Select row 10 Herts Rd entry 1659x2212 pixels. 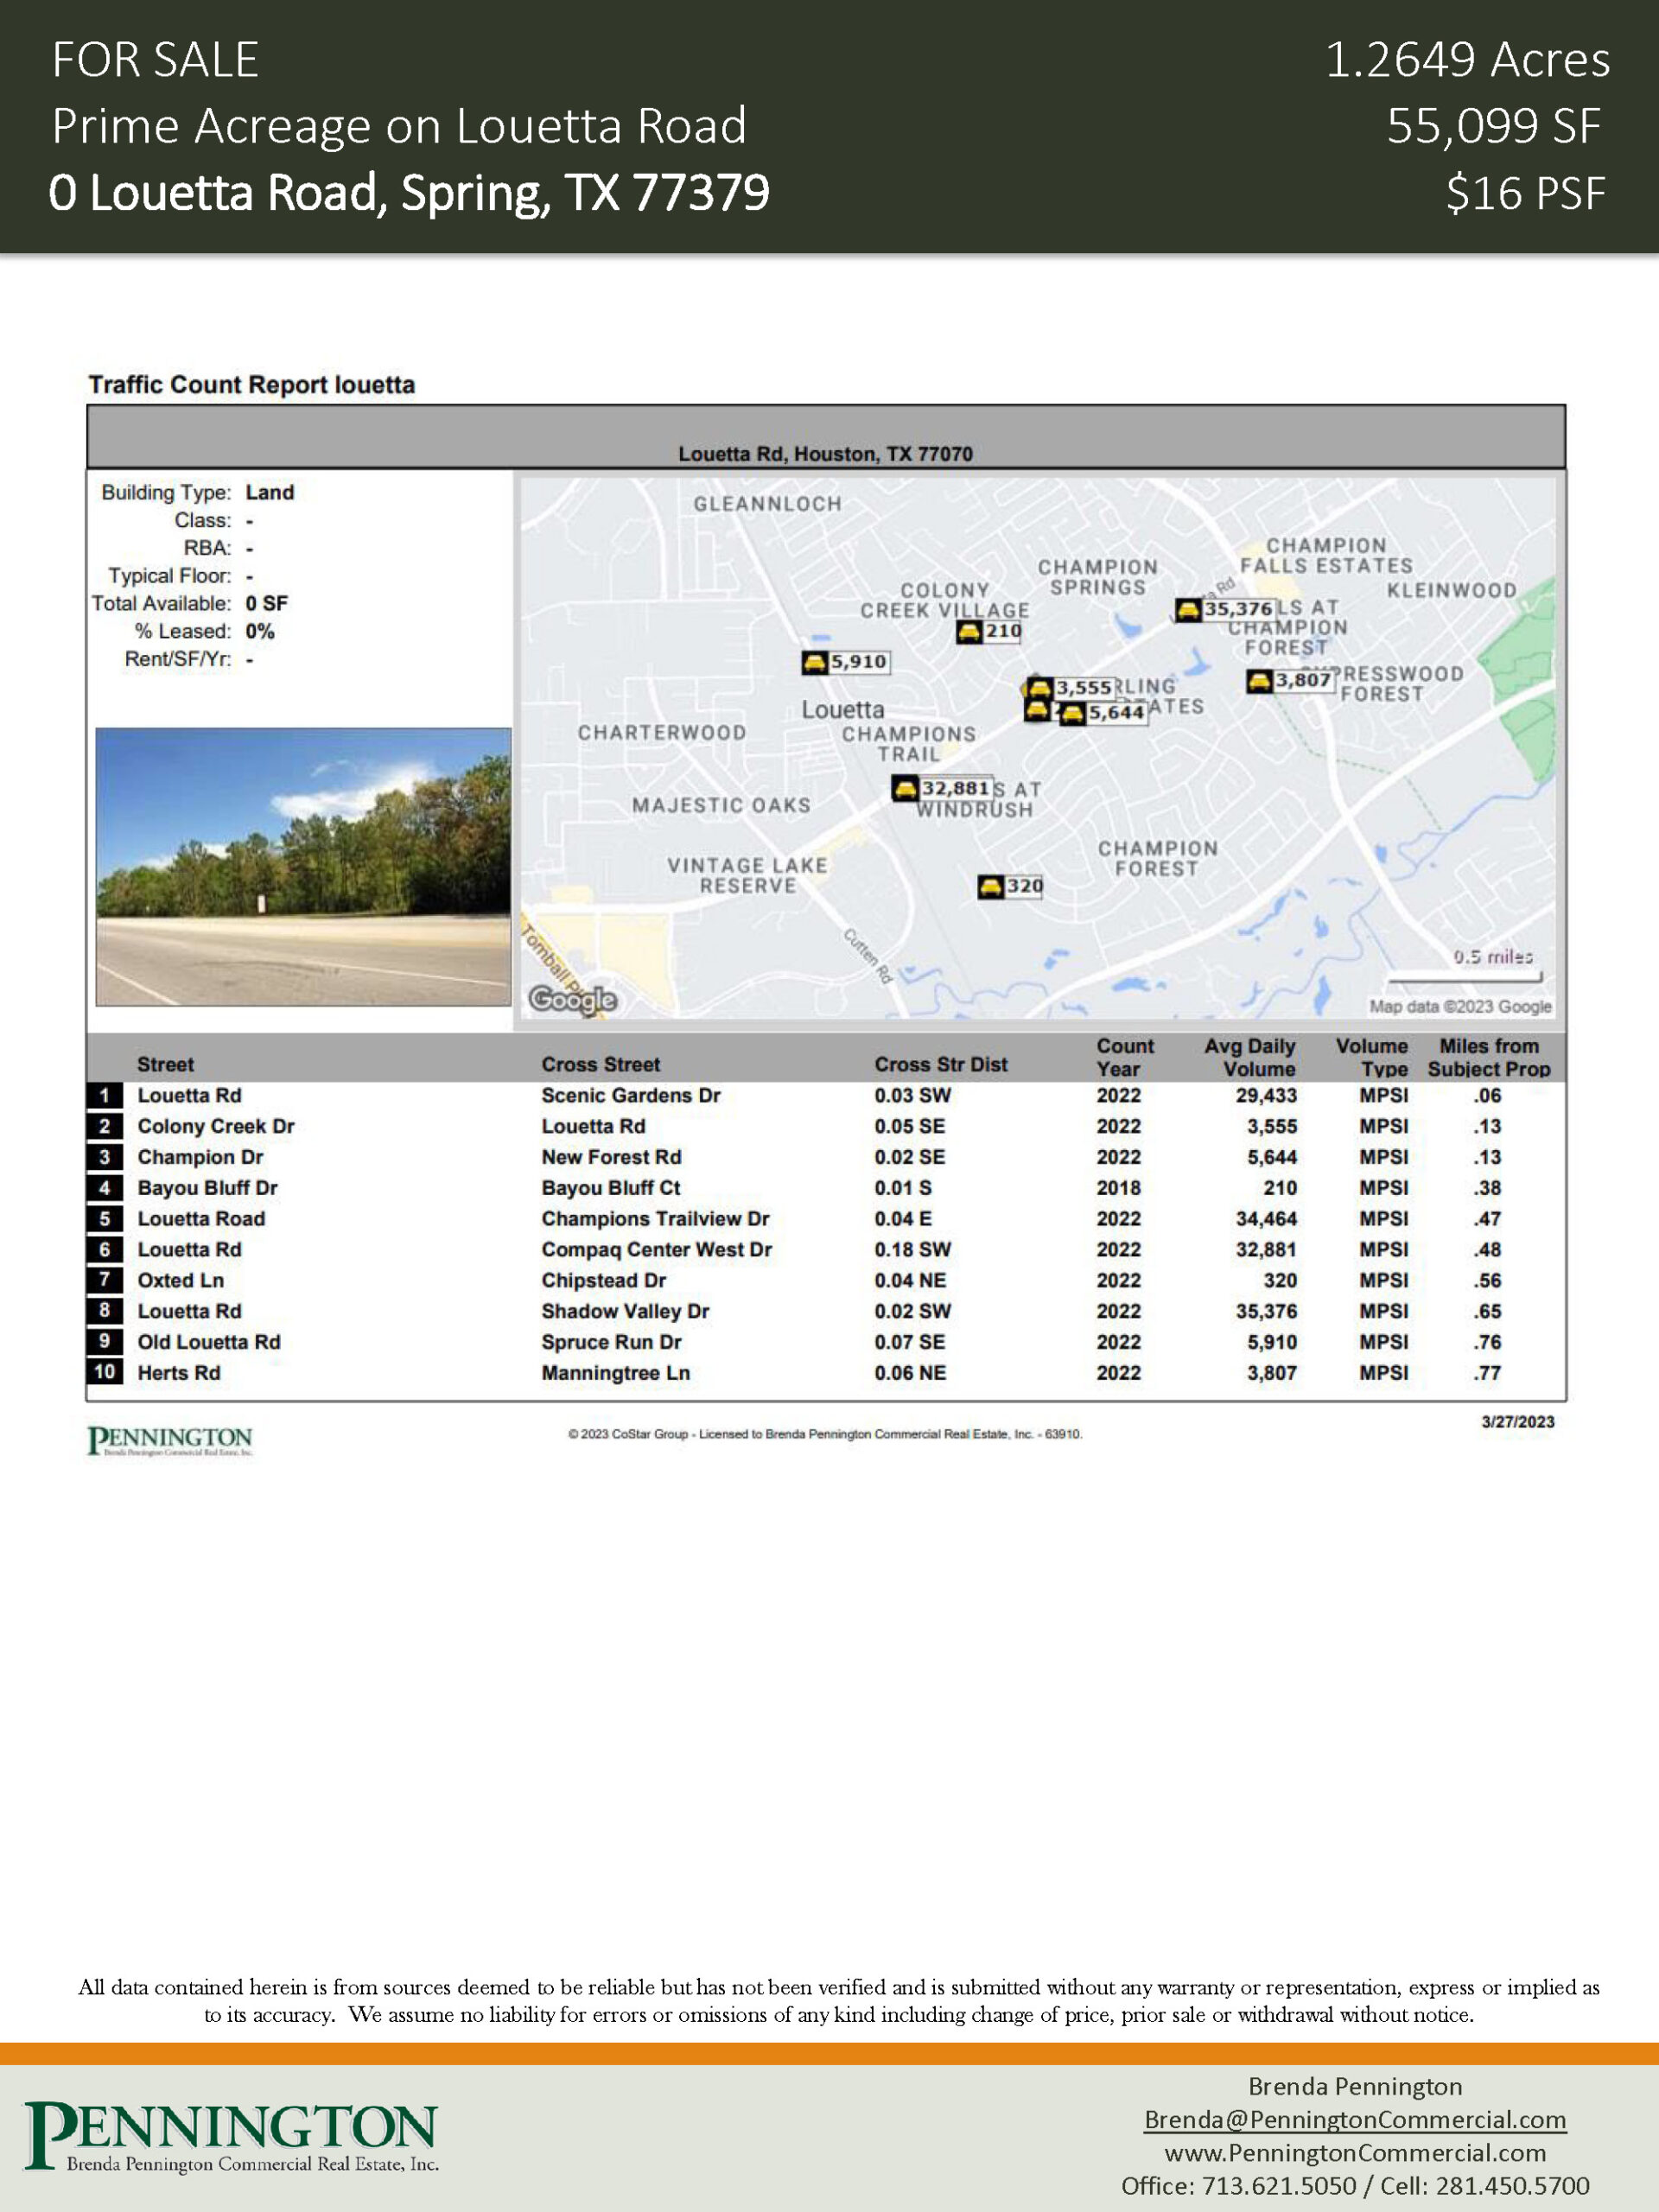tap(179, 1373)
